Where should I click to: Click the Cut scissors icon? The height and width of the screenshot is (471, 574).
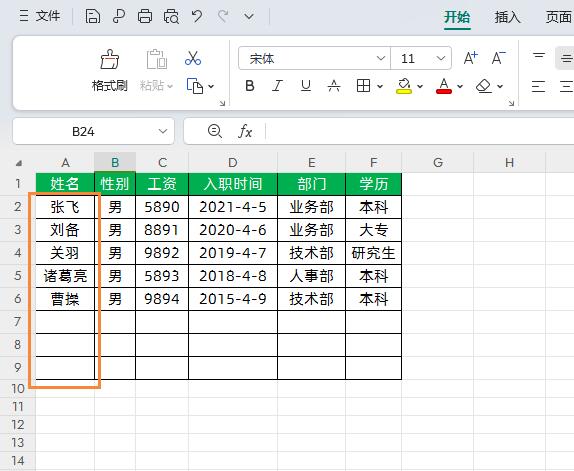coord(193,58)
